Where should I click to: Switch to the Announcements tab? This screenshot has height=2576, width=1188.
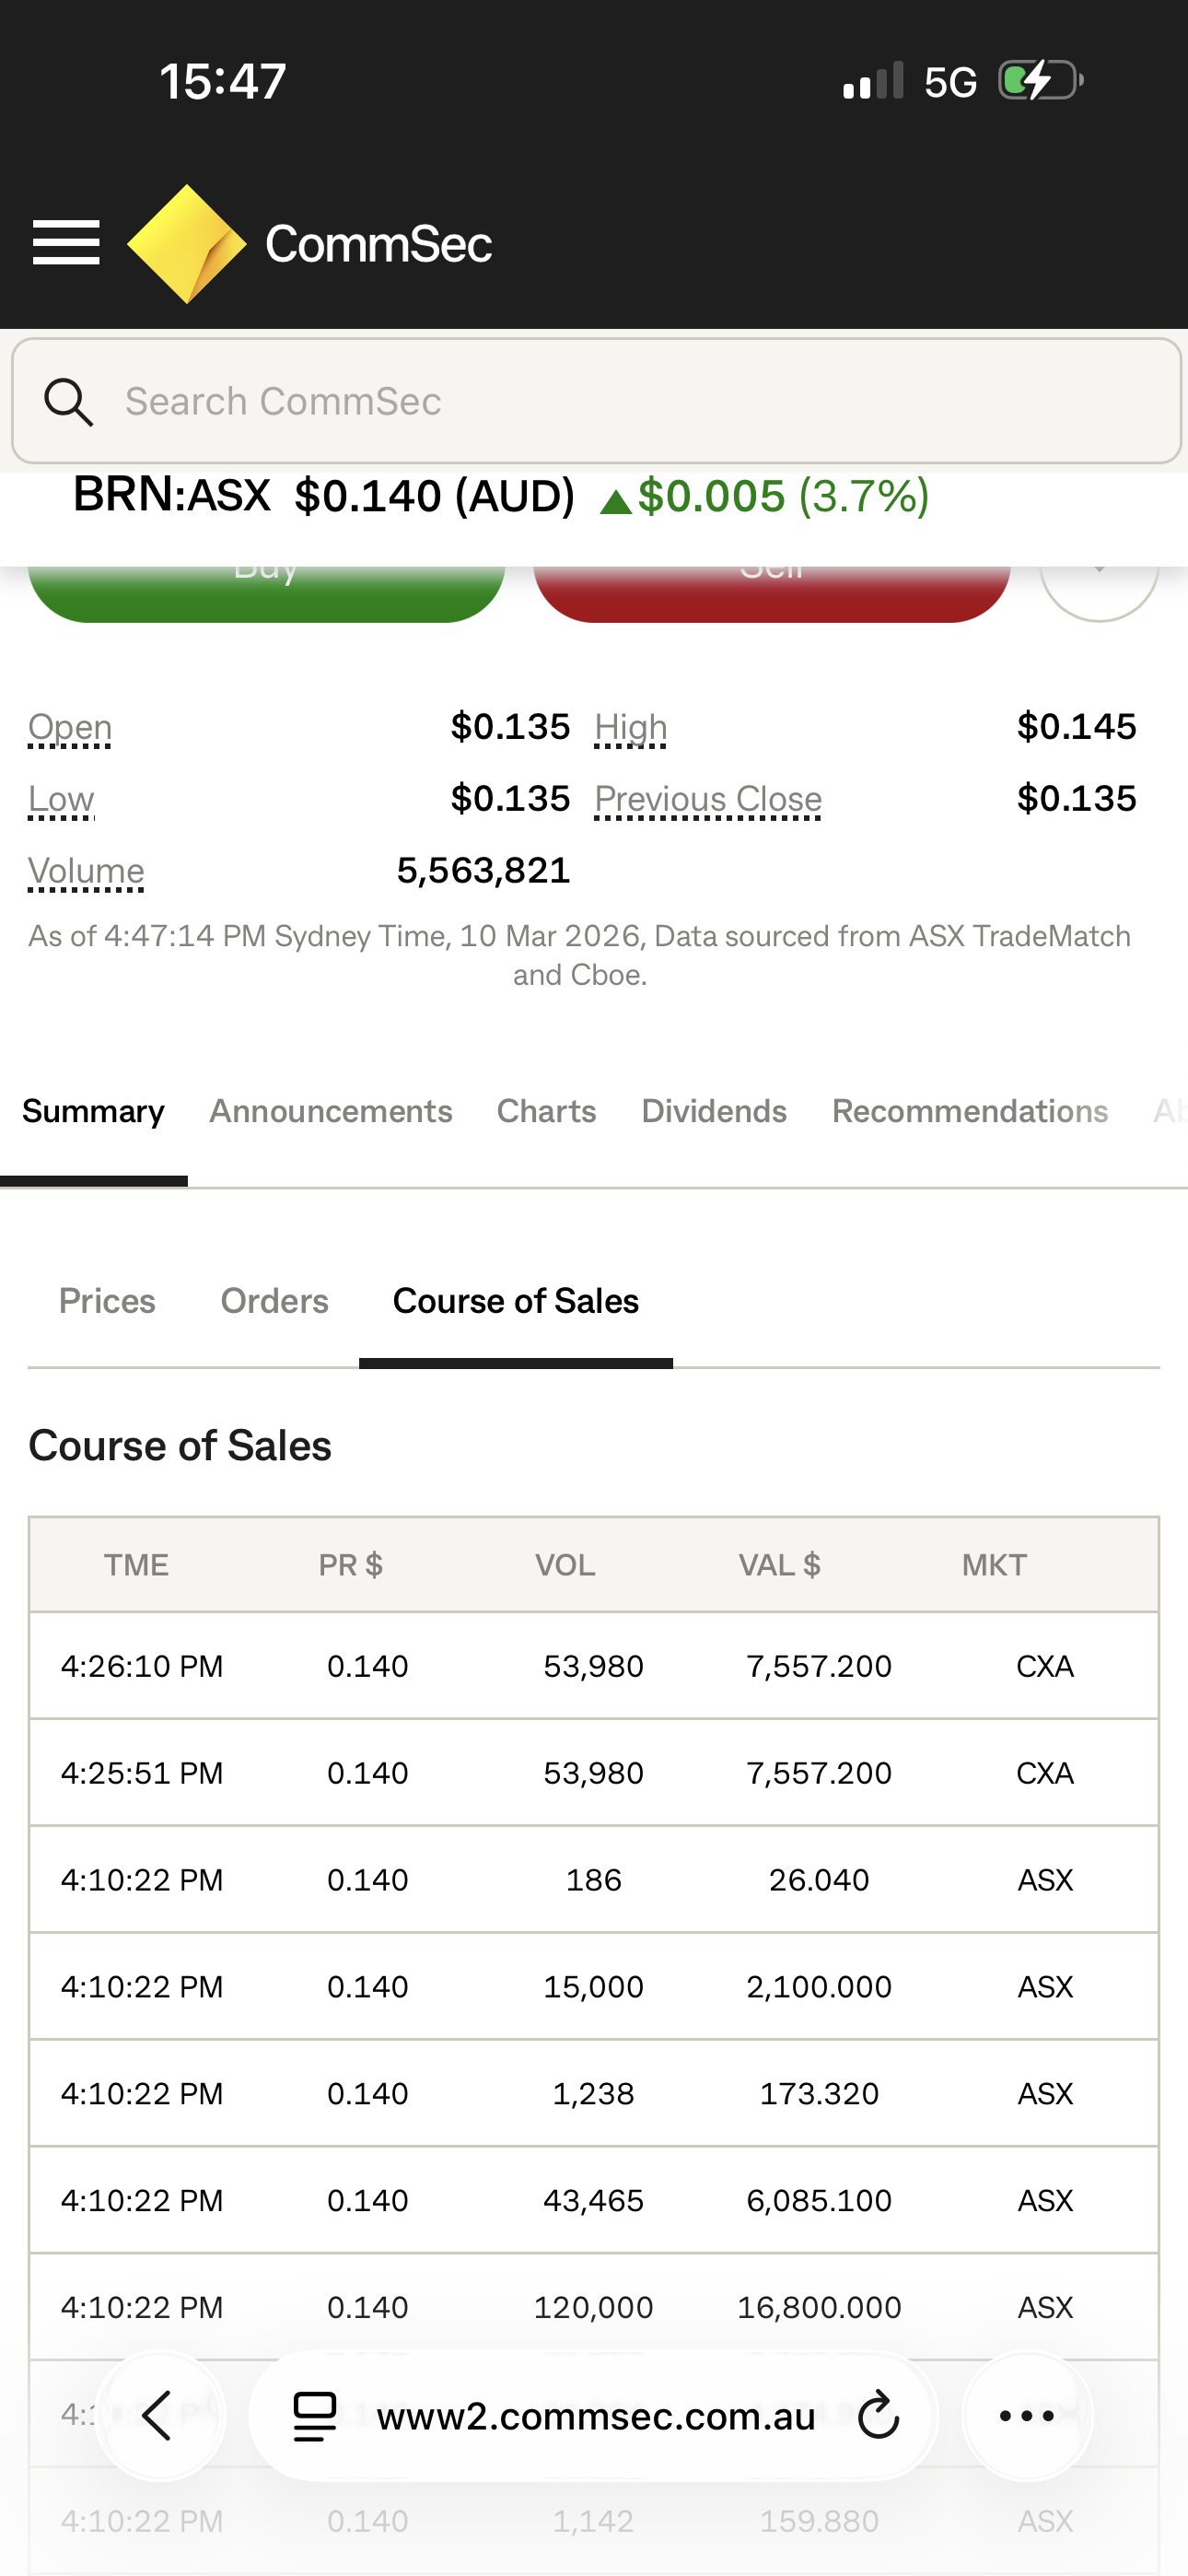coord(330,1111)
